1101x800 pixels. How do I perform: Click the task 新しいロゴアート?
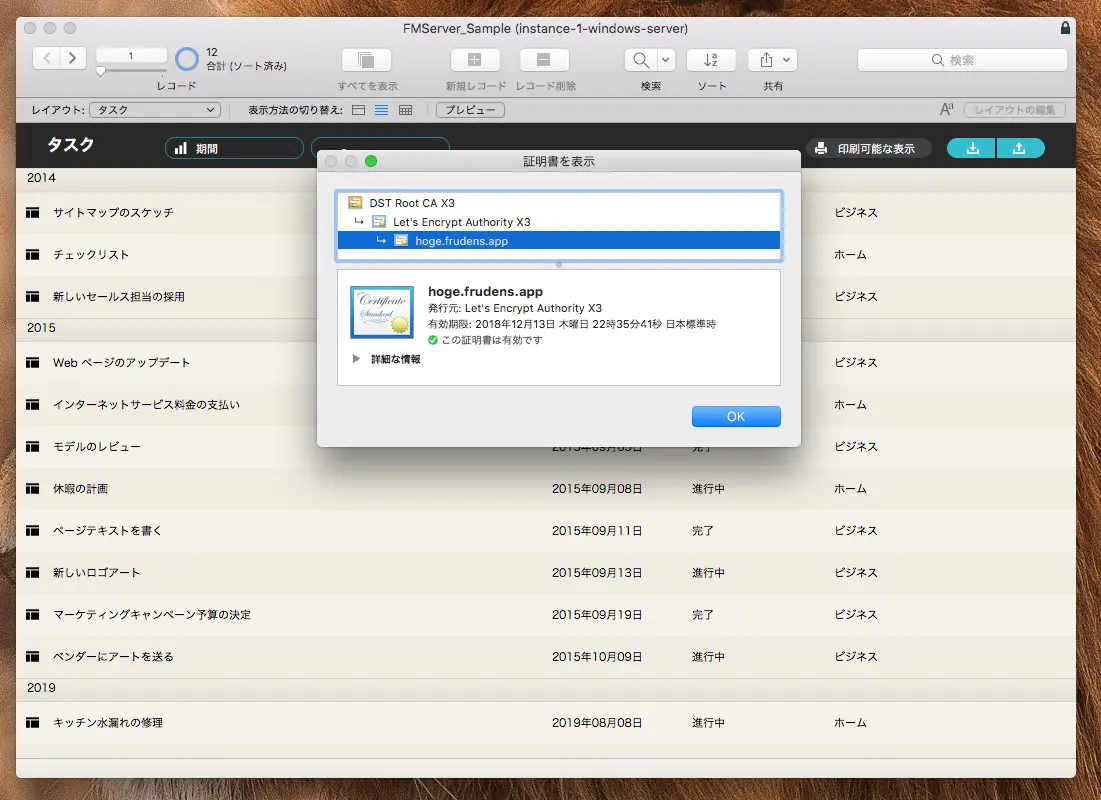pos(96,573)
